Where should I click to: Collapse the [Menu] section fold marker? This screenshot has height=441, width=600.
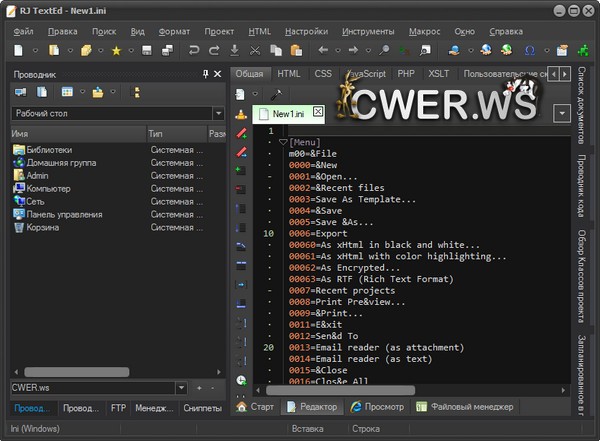[283, 142]
